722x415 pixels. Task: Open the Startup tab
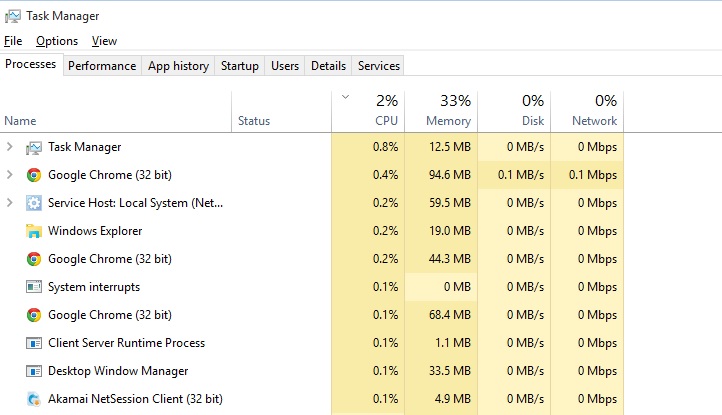tap(239, 66)
